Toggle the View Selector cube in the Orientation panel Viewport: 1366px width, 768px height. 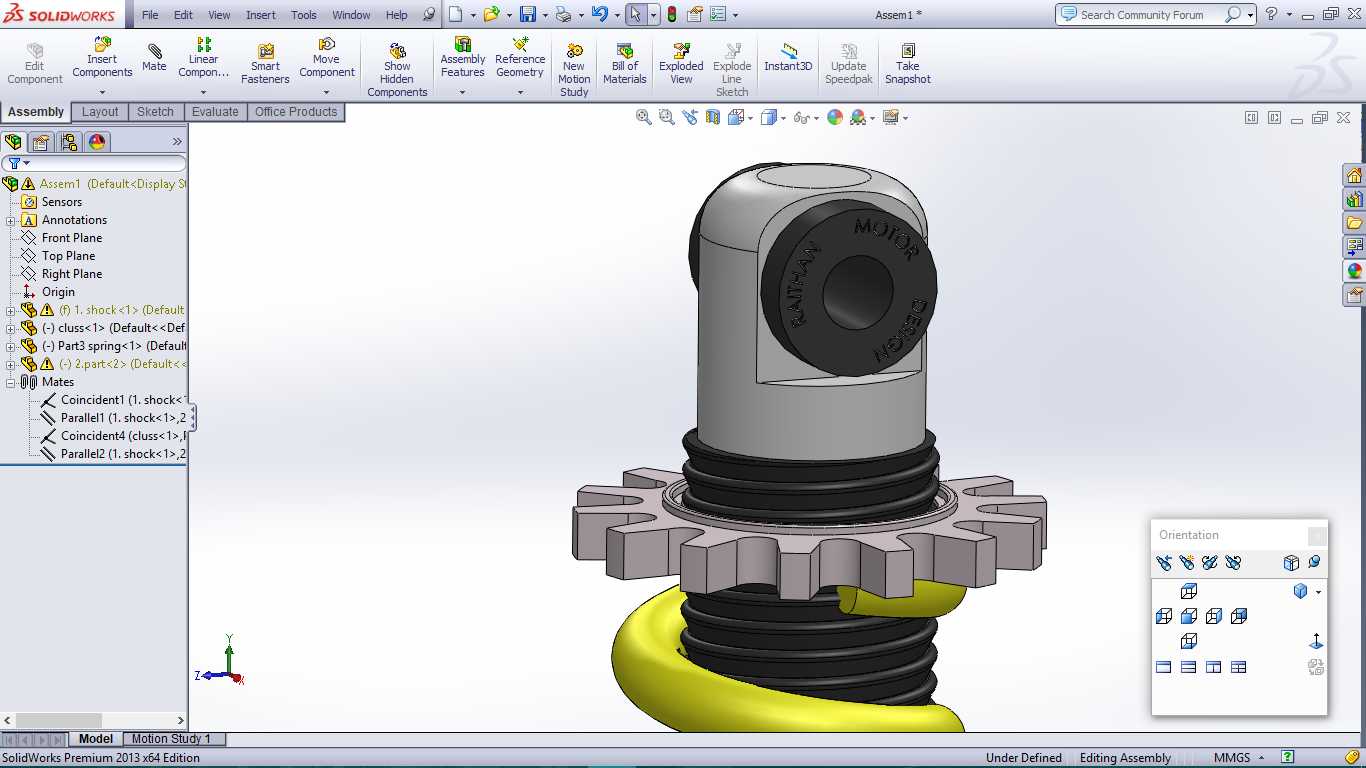click(x=1291, y=563)
